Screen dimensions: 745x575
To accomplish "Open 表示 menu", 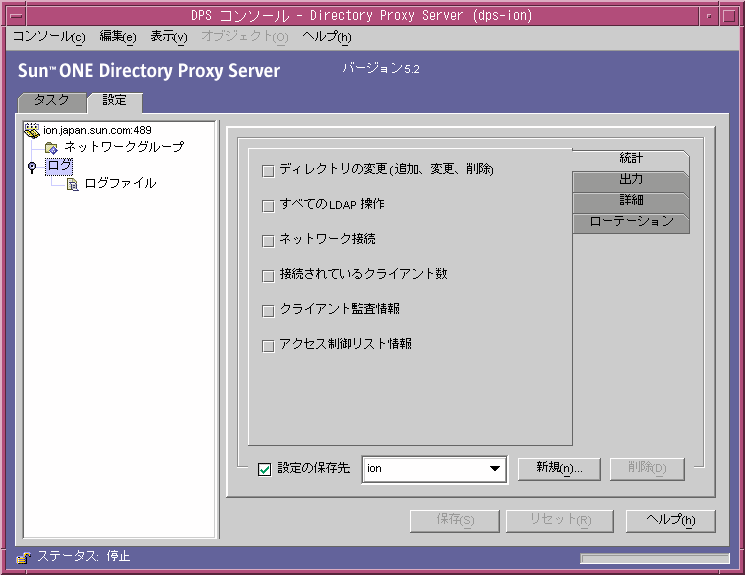I will tap(169, 37).
